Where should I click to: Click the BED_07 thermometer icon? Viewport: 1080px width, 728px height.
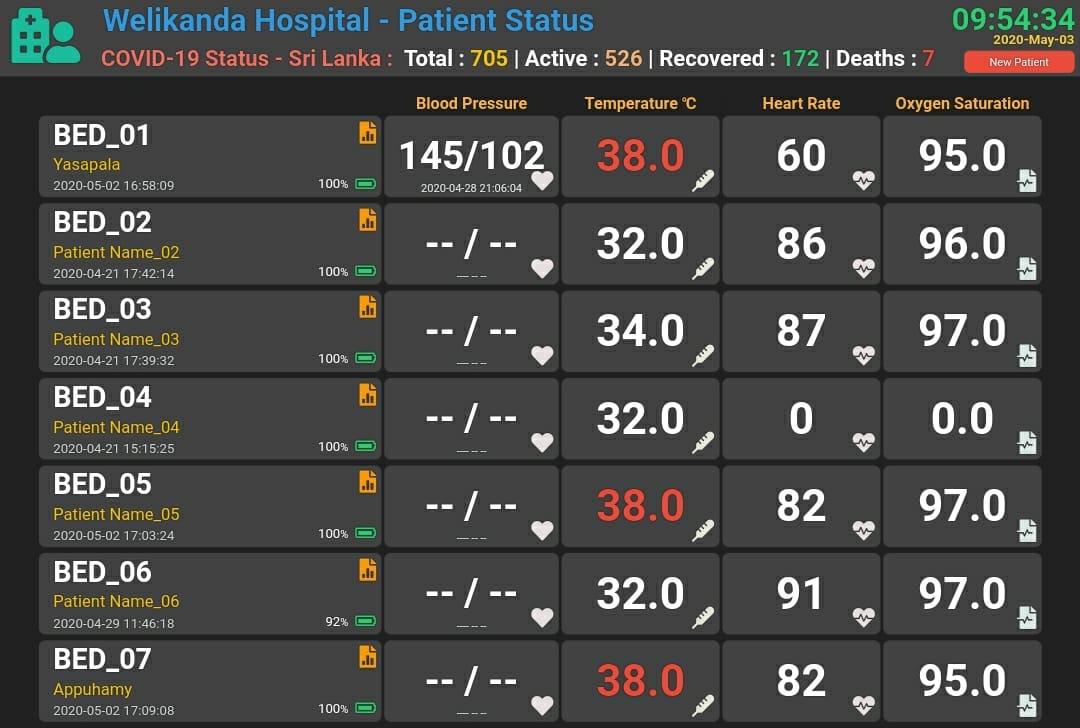pos(703,705)
